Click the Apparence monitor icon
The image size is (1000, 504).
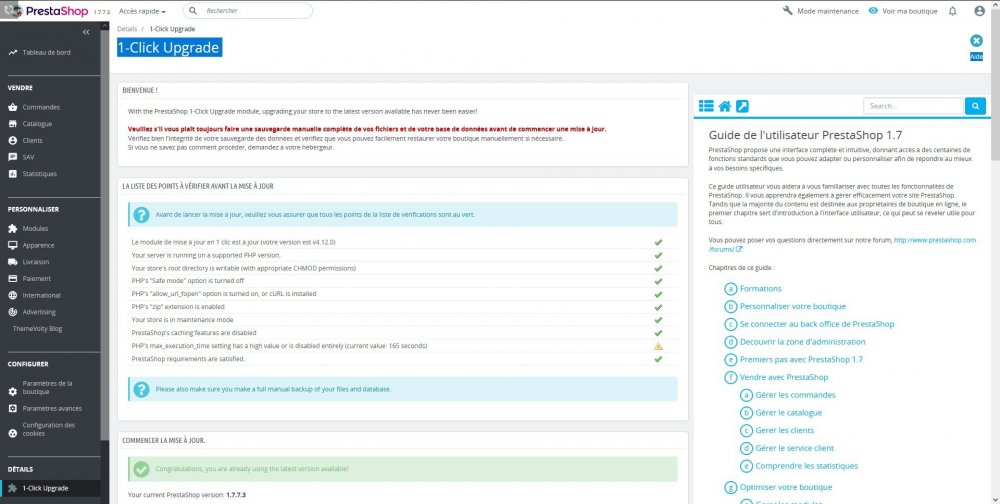pos(13,245)
